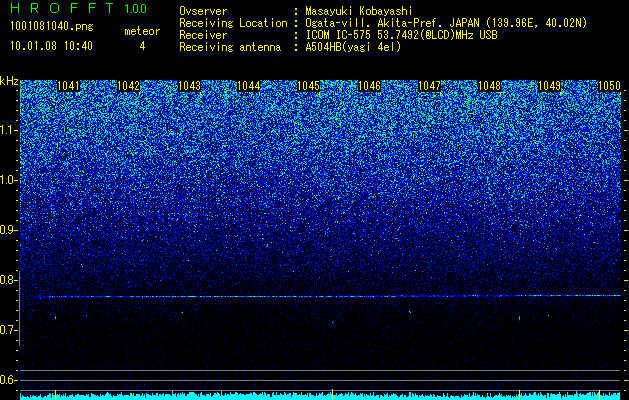Click the 1043 time label
Image resolution: width=629 pixels, height=400 pixels.
coord(189,86)
